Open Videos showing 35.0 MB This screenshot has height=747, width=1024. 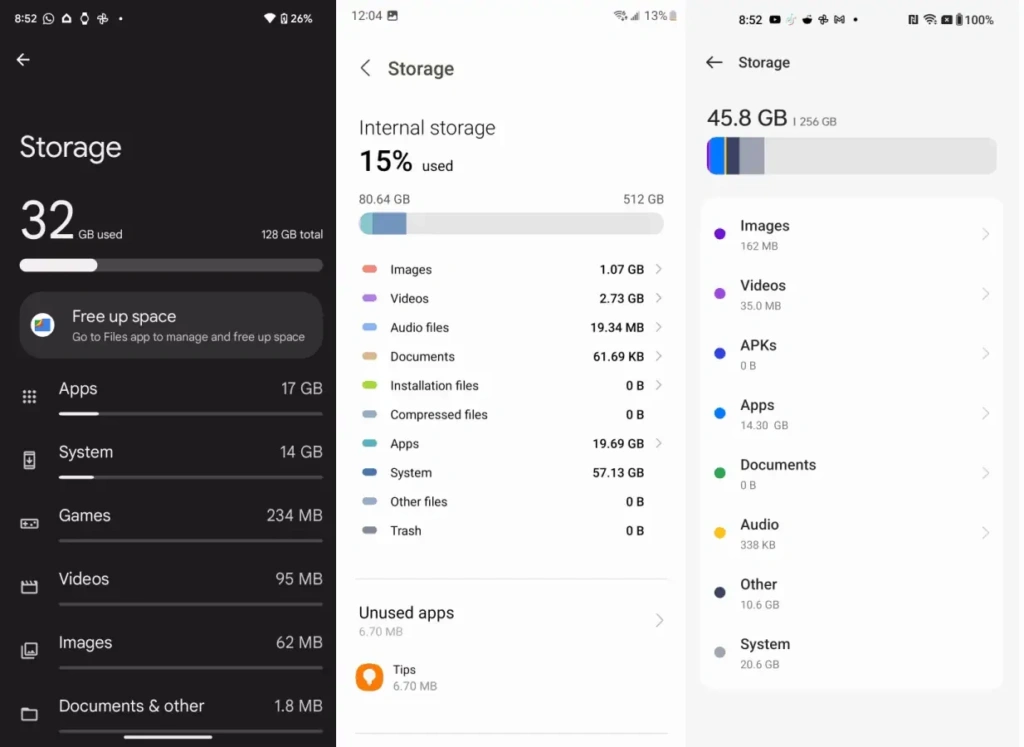[x=852, y=294]
